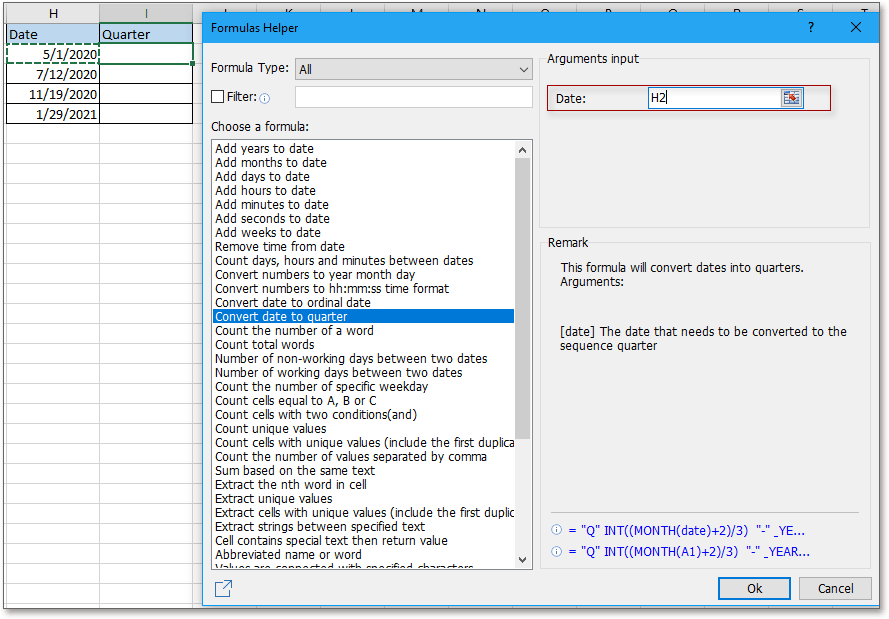
Task: Click the info icon beside the MONTH(A1) formula
Action: point(556,551)
